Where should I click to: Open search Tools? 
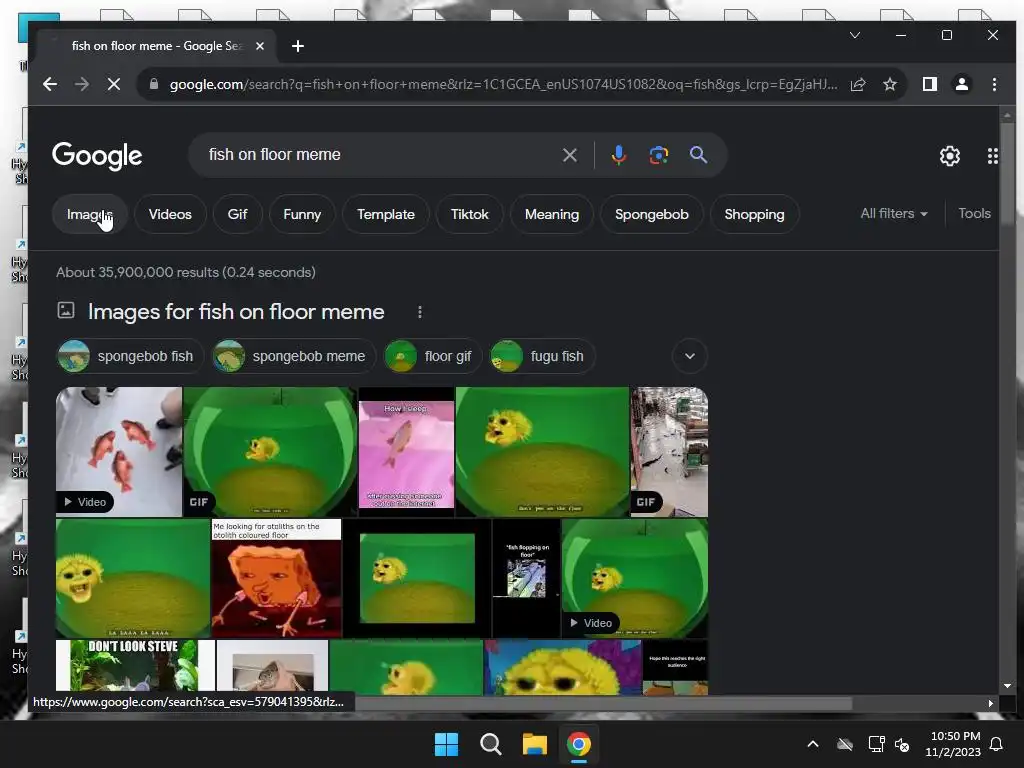point(974,214)
